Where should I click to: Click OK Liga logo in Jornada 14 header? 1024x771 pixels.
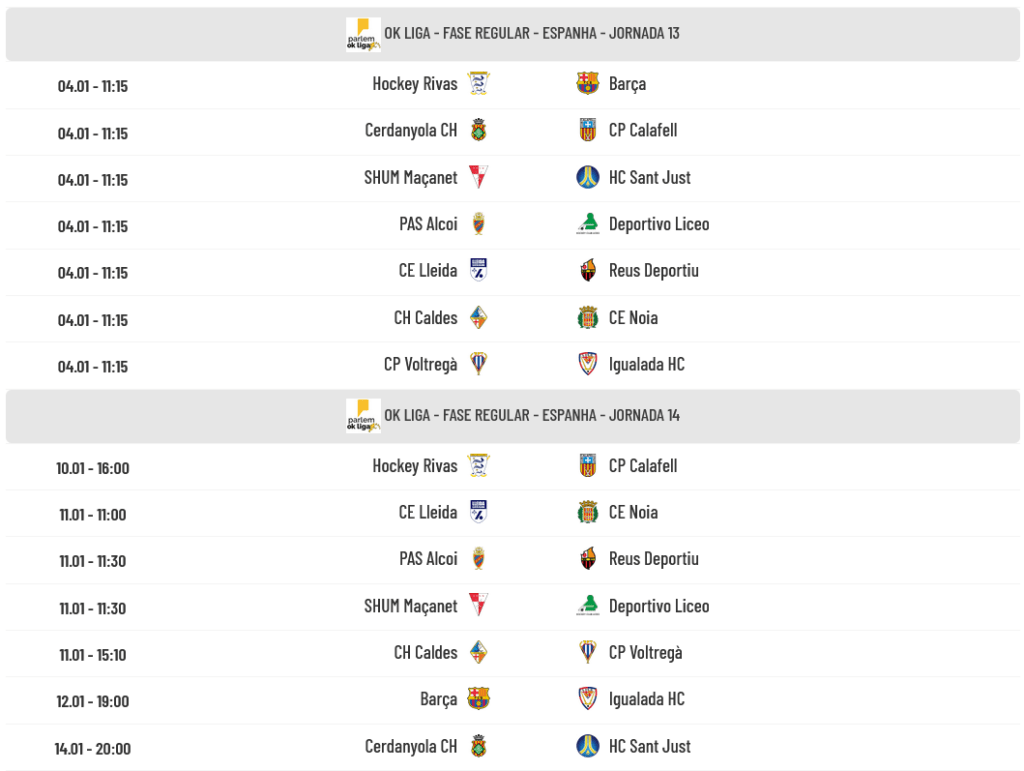(363, 415)
